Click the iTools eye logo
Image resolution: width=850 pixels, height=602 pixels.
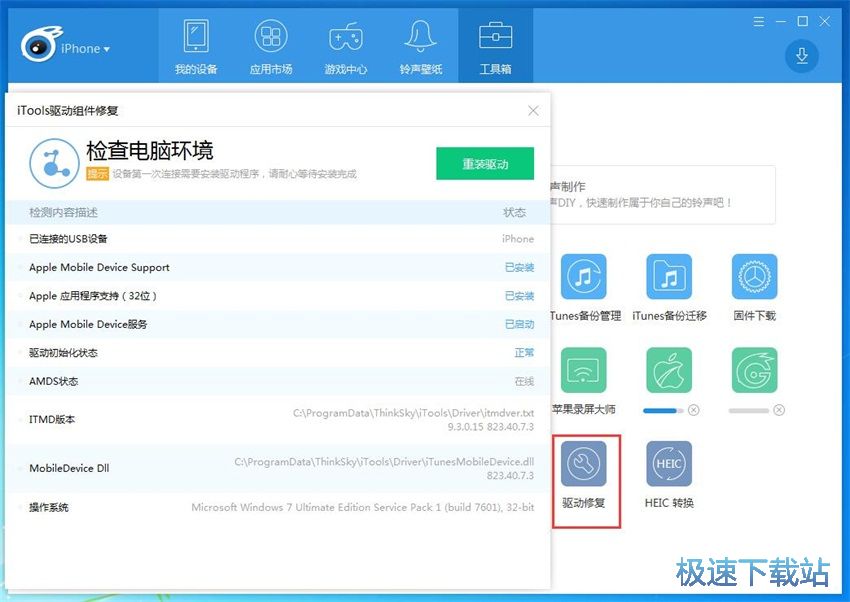point(40,44)
